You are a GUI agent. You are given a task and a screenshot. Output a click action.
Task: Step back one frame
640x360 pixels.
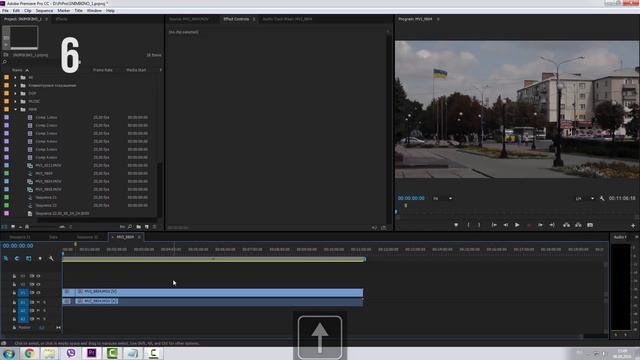pyautogui.click(x=506, y=225)
